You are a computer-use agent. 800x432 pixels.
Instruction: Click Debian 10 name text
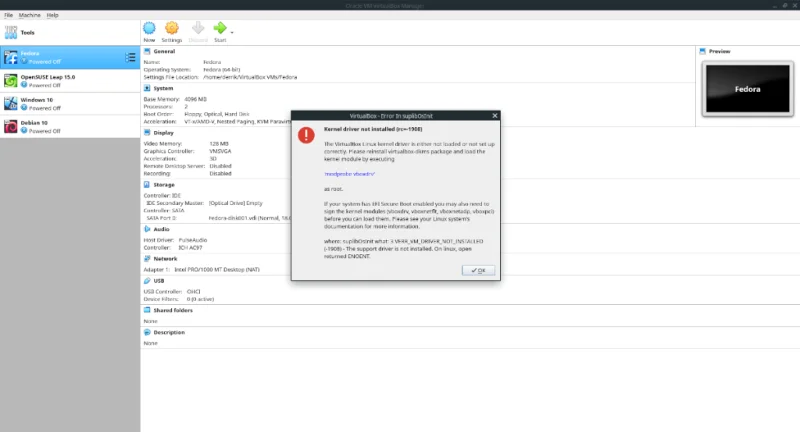coord(34,123)
